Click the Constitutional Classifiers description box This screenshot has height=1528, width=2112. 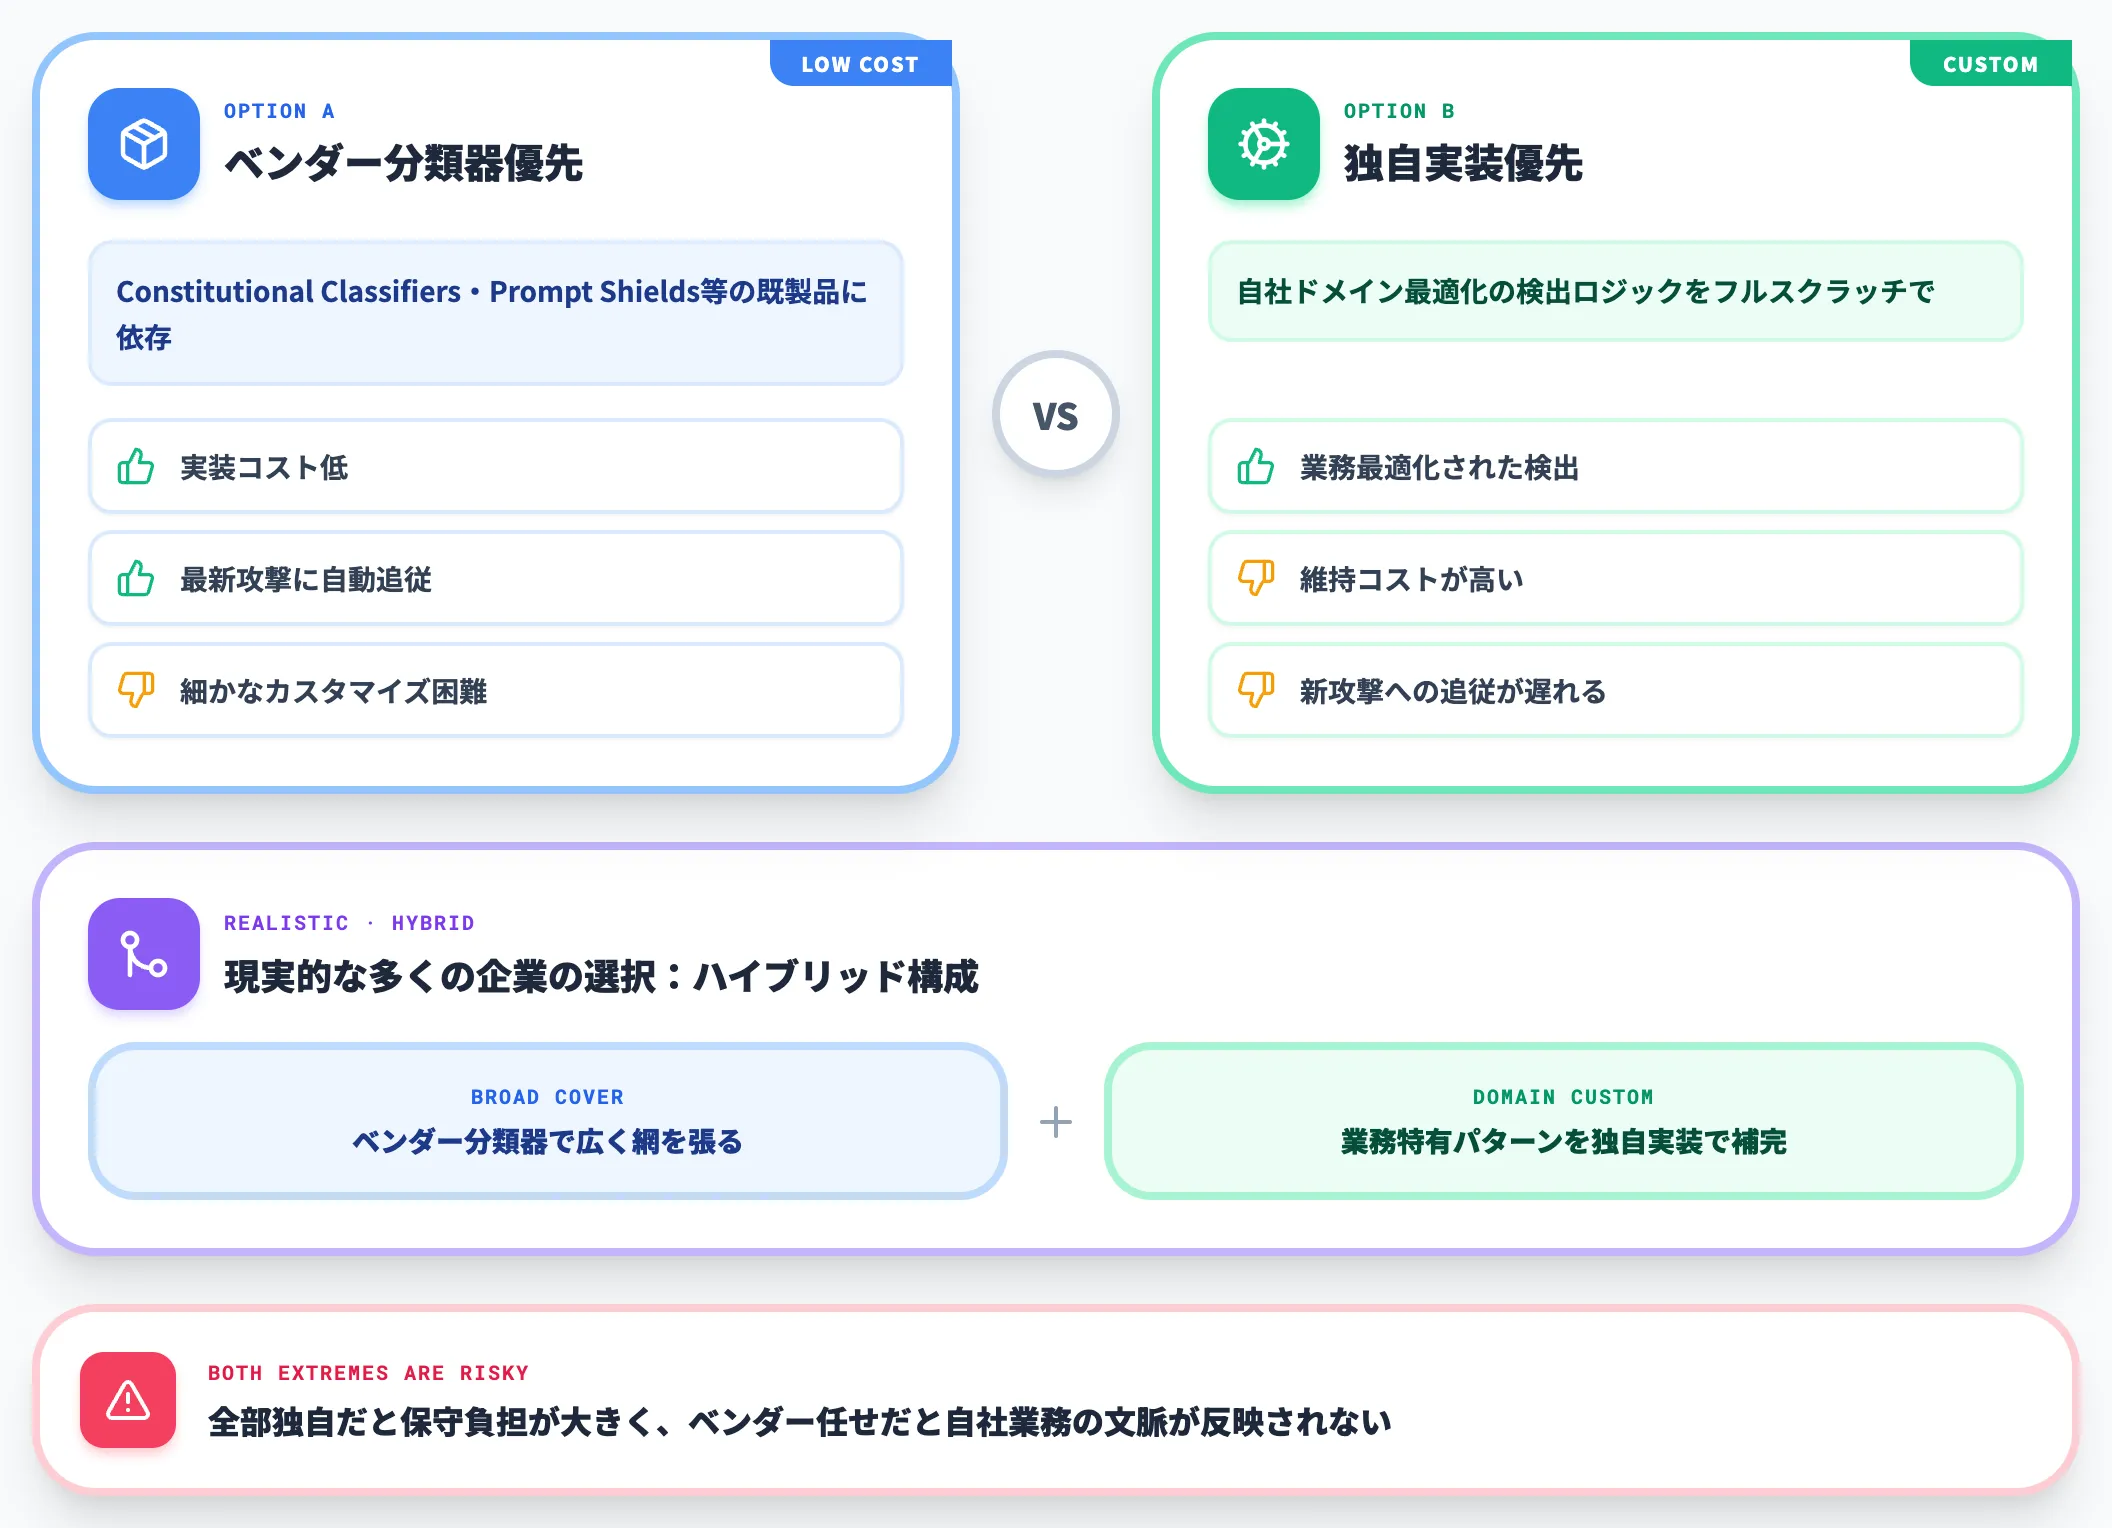[x=496, y=313]
